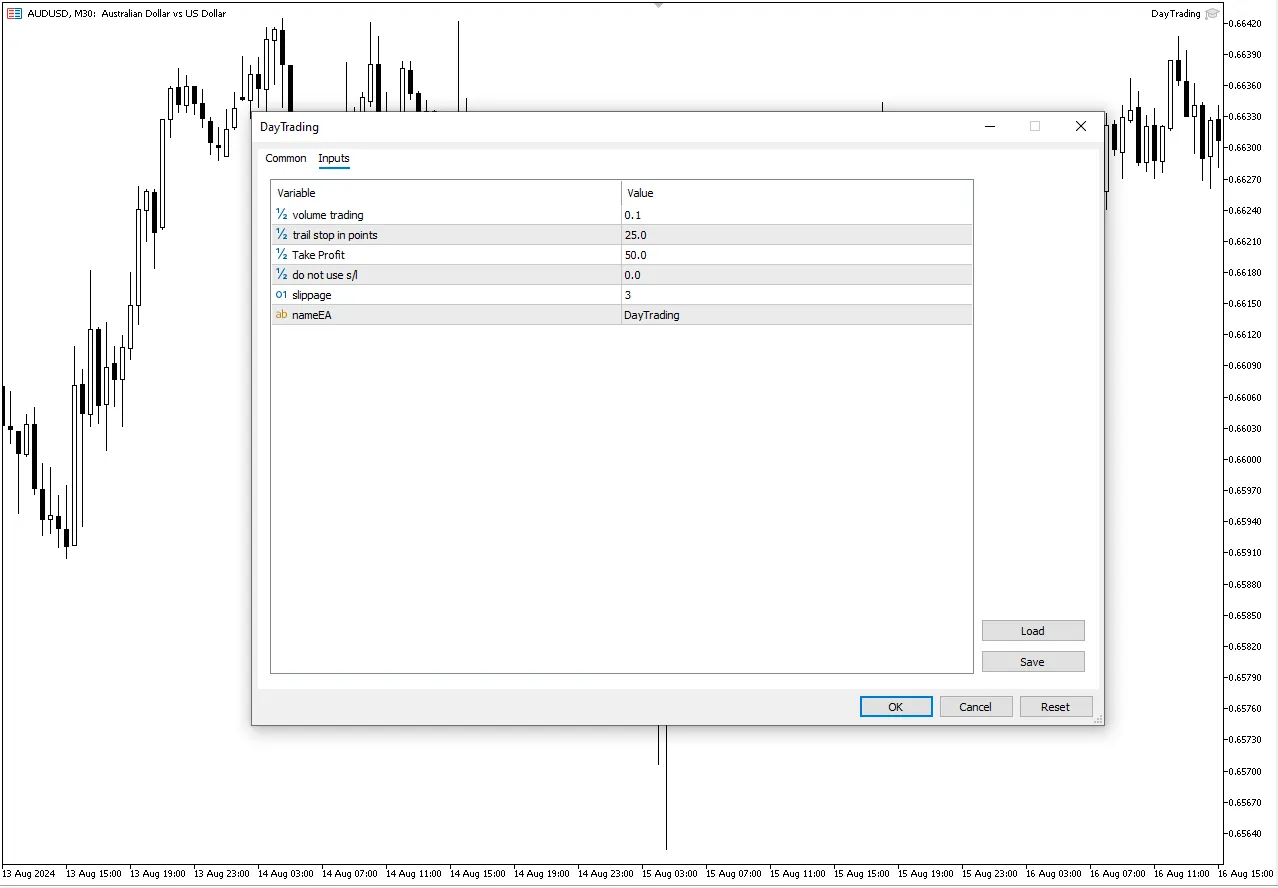Switch to the Common tab
The image size is (1278, 888).
[x=286, y=158]
